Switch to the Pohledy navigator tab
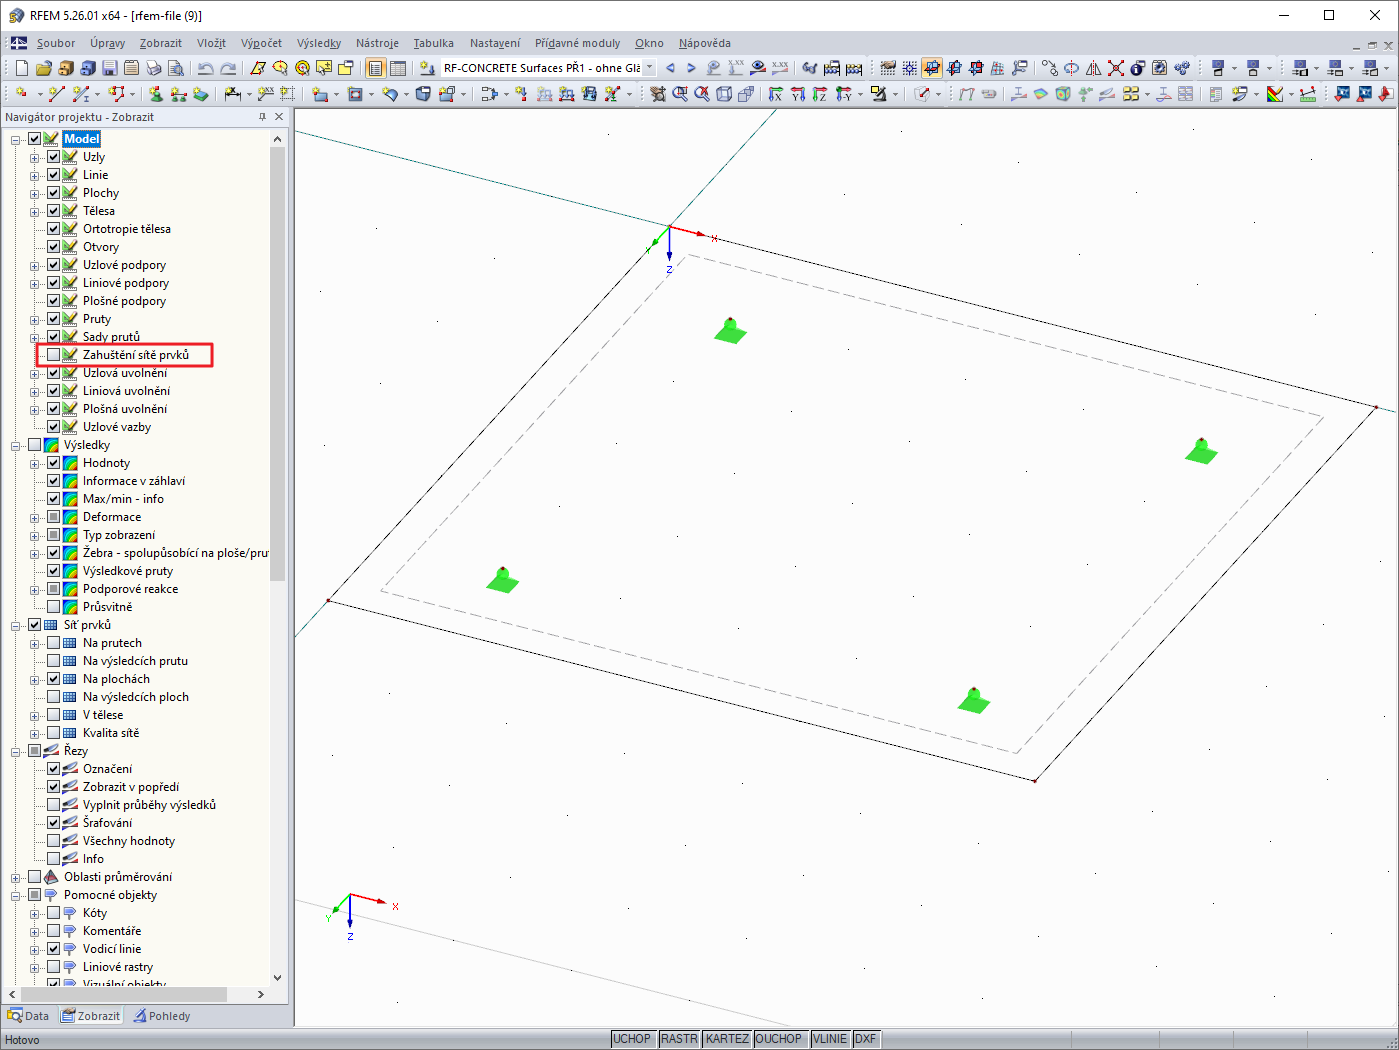This screenshot has width=1399, height=1050. tap(162, 1016)
